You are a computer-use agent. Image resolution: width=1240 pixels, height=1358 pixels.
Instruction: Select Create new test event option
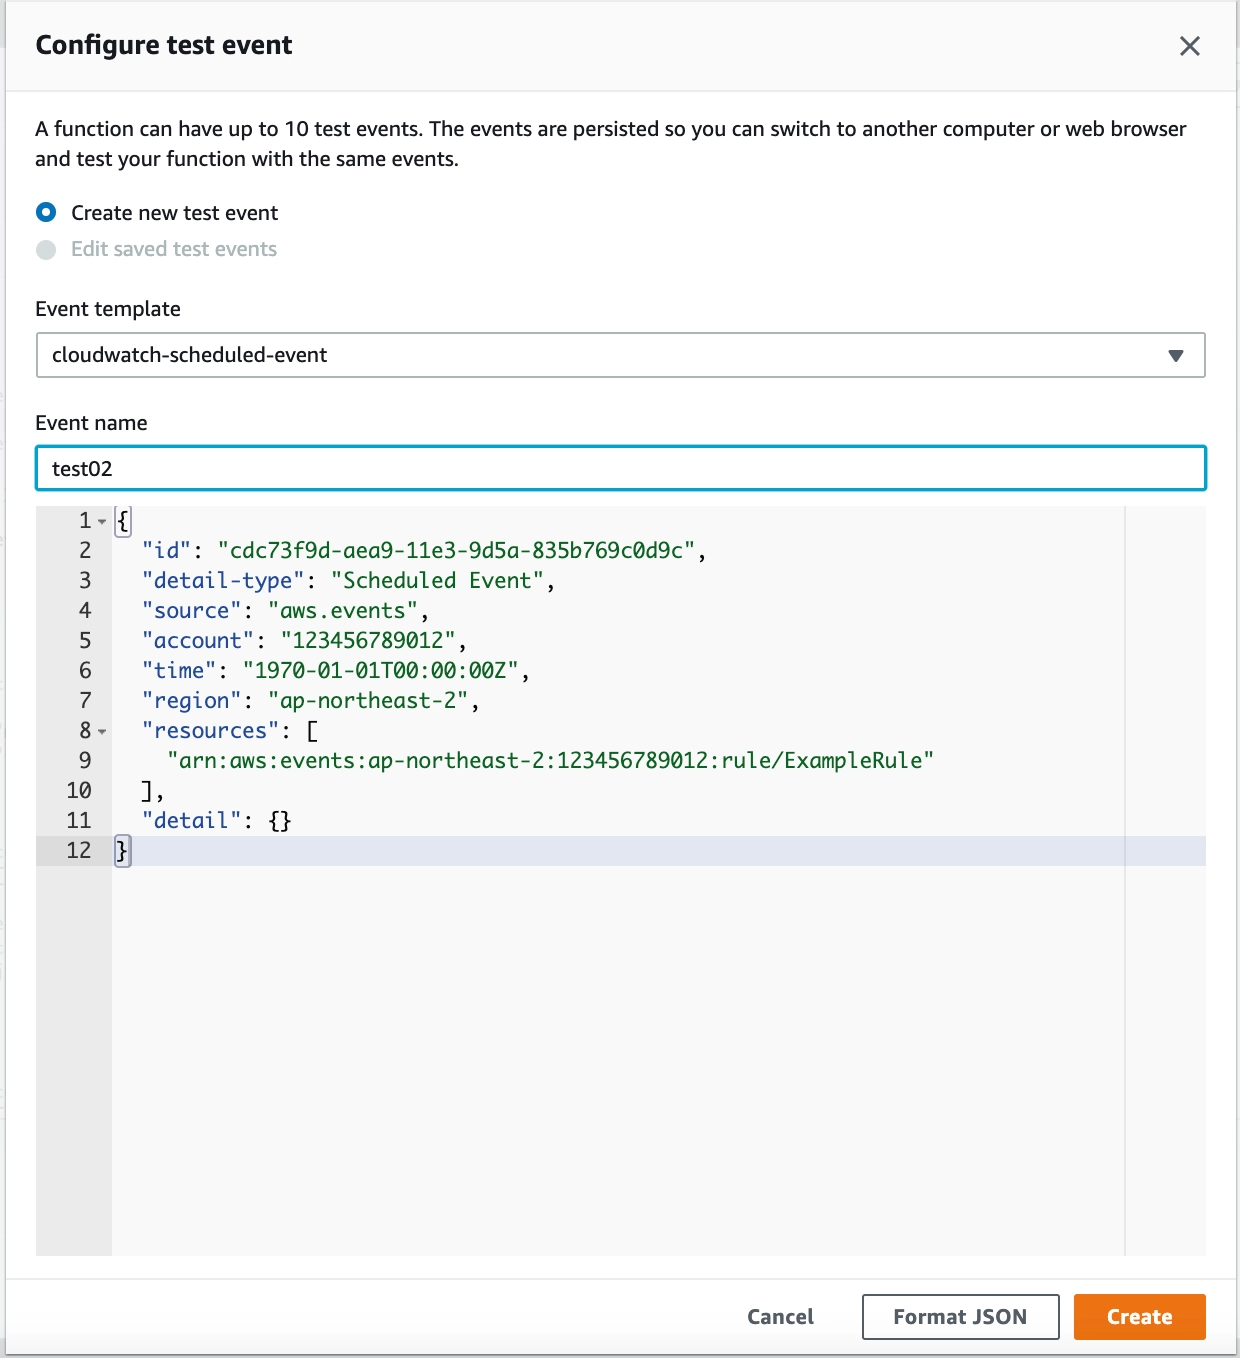tap(46, 213)
